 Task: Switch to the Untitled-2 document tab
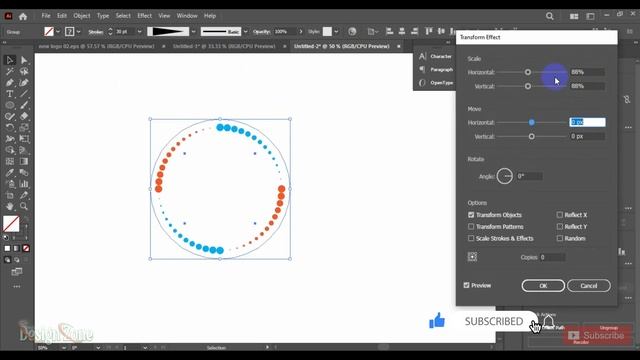point(342,46)
